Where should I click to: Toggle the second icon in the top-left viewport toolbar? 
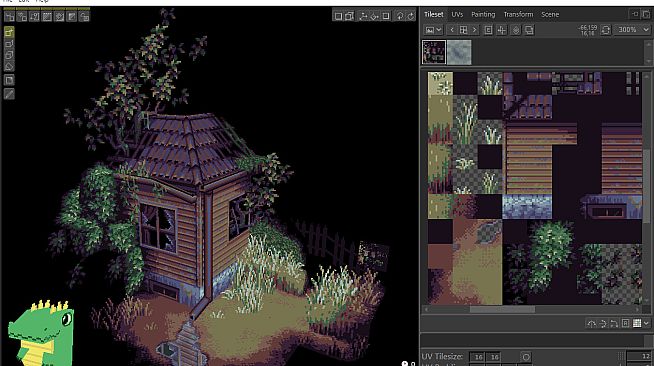[22, 16]
